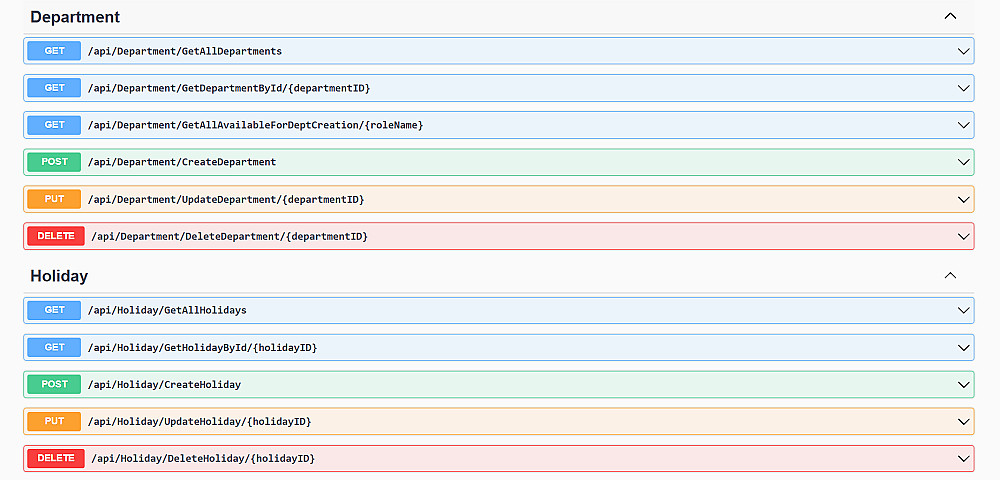Expand the GetAllDepartments endpoint arrow
Screen dimensions: 1000x480
point(963,51)
